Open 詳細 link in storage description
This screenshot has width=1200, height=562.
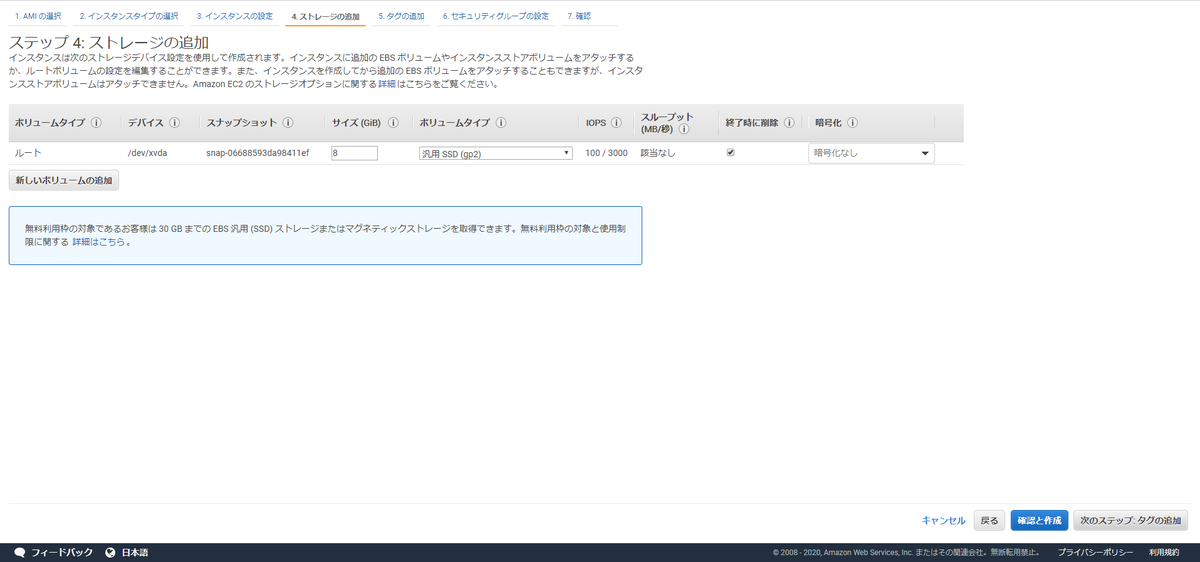point(387,84)
